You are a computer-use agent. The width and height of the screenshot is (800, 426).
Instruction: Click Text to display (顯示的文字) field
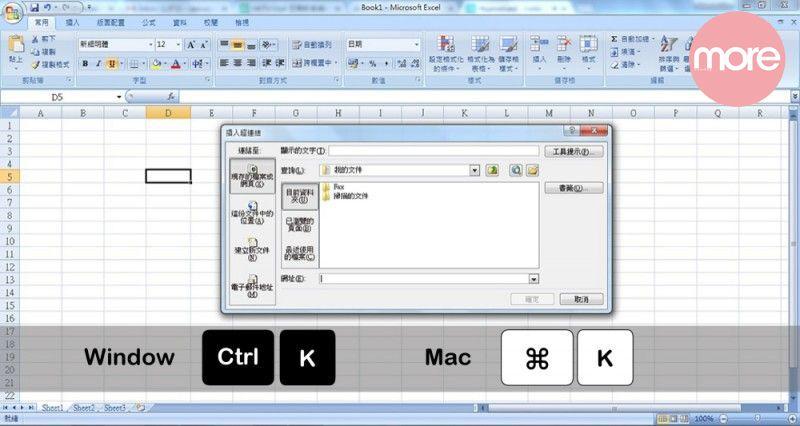pos(434,151)
